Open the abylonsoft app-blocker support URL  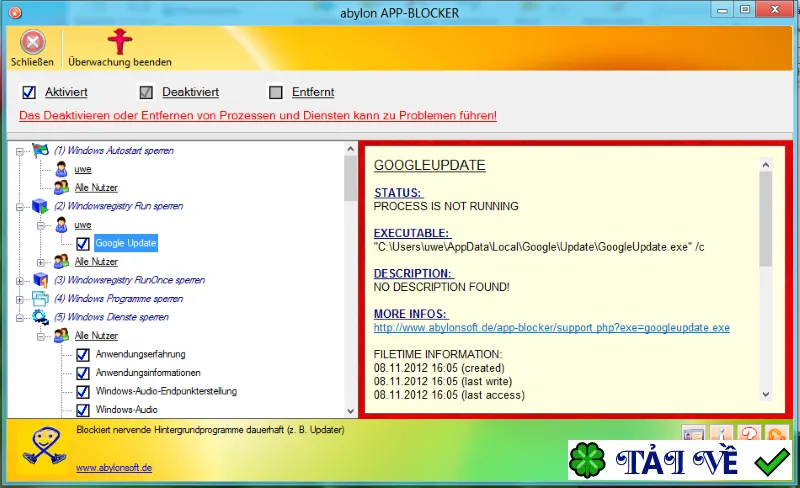tap(552, 328)
